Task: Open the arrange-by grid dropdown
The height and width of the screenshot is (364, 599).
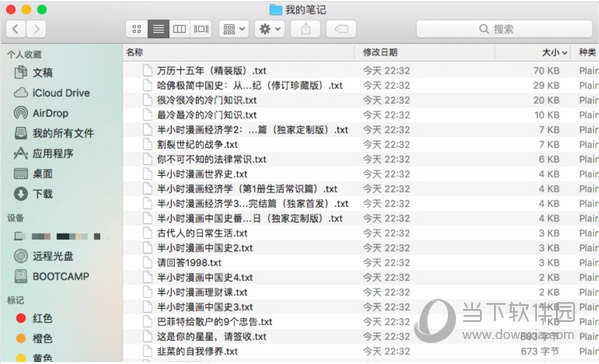Action: [x=234, y=29]
